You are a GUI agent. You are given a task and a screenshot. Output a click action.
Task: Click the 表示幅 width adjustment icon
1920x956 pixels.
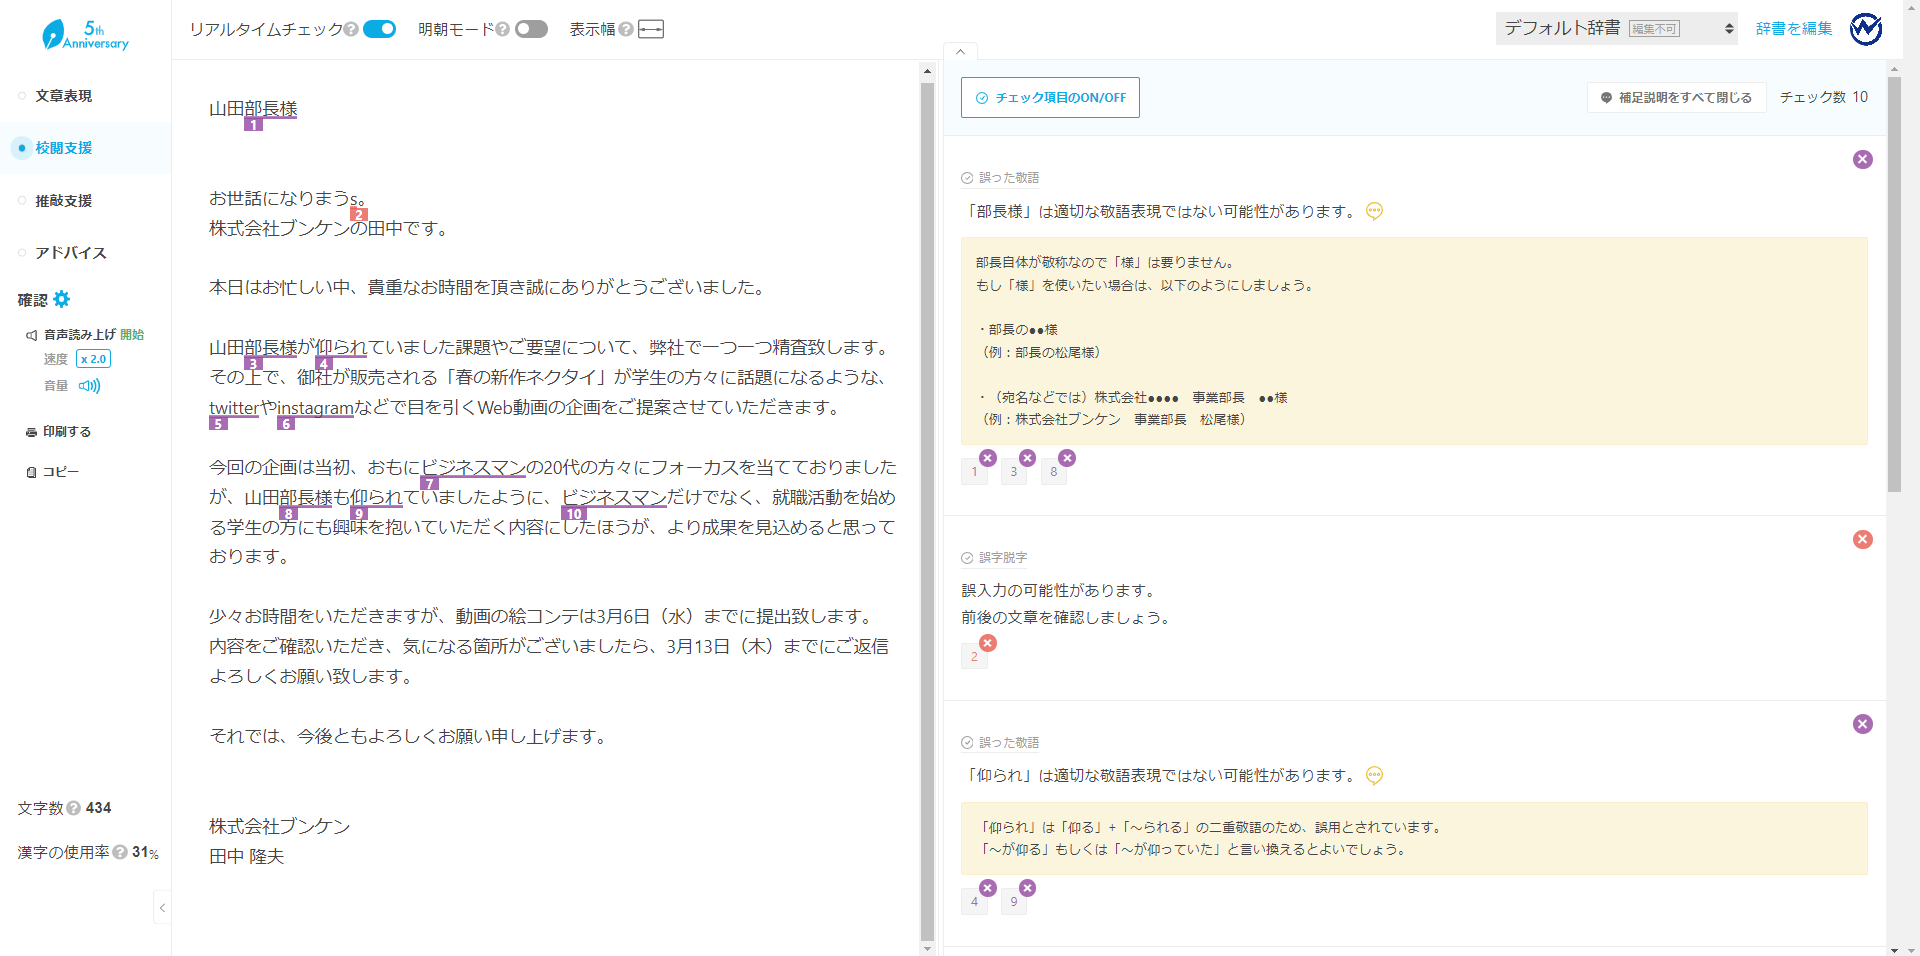point(651,29)
